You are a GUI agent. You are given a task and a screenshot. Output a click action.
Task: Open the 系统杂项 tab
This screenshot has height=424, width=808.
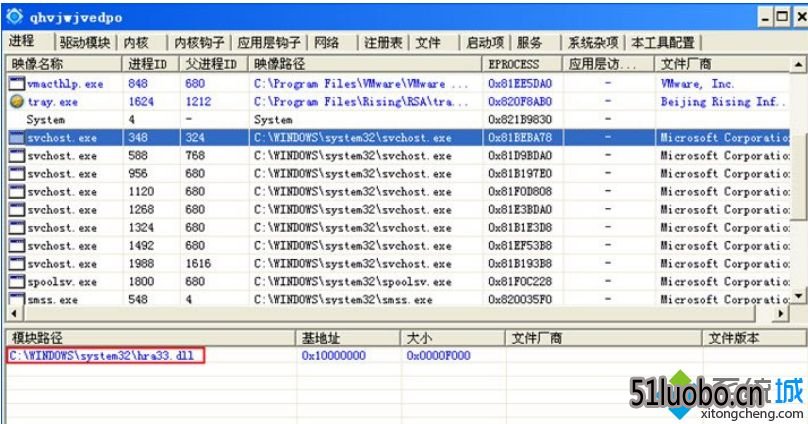pos(593,42)
